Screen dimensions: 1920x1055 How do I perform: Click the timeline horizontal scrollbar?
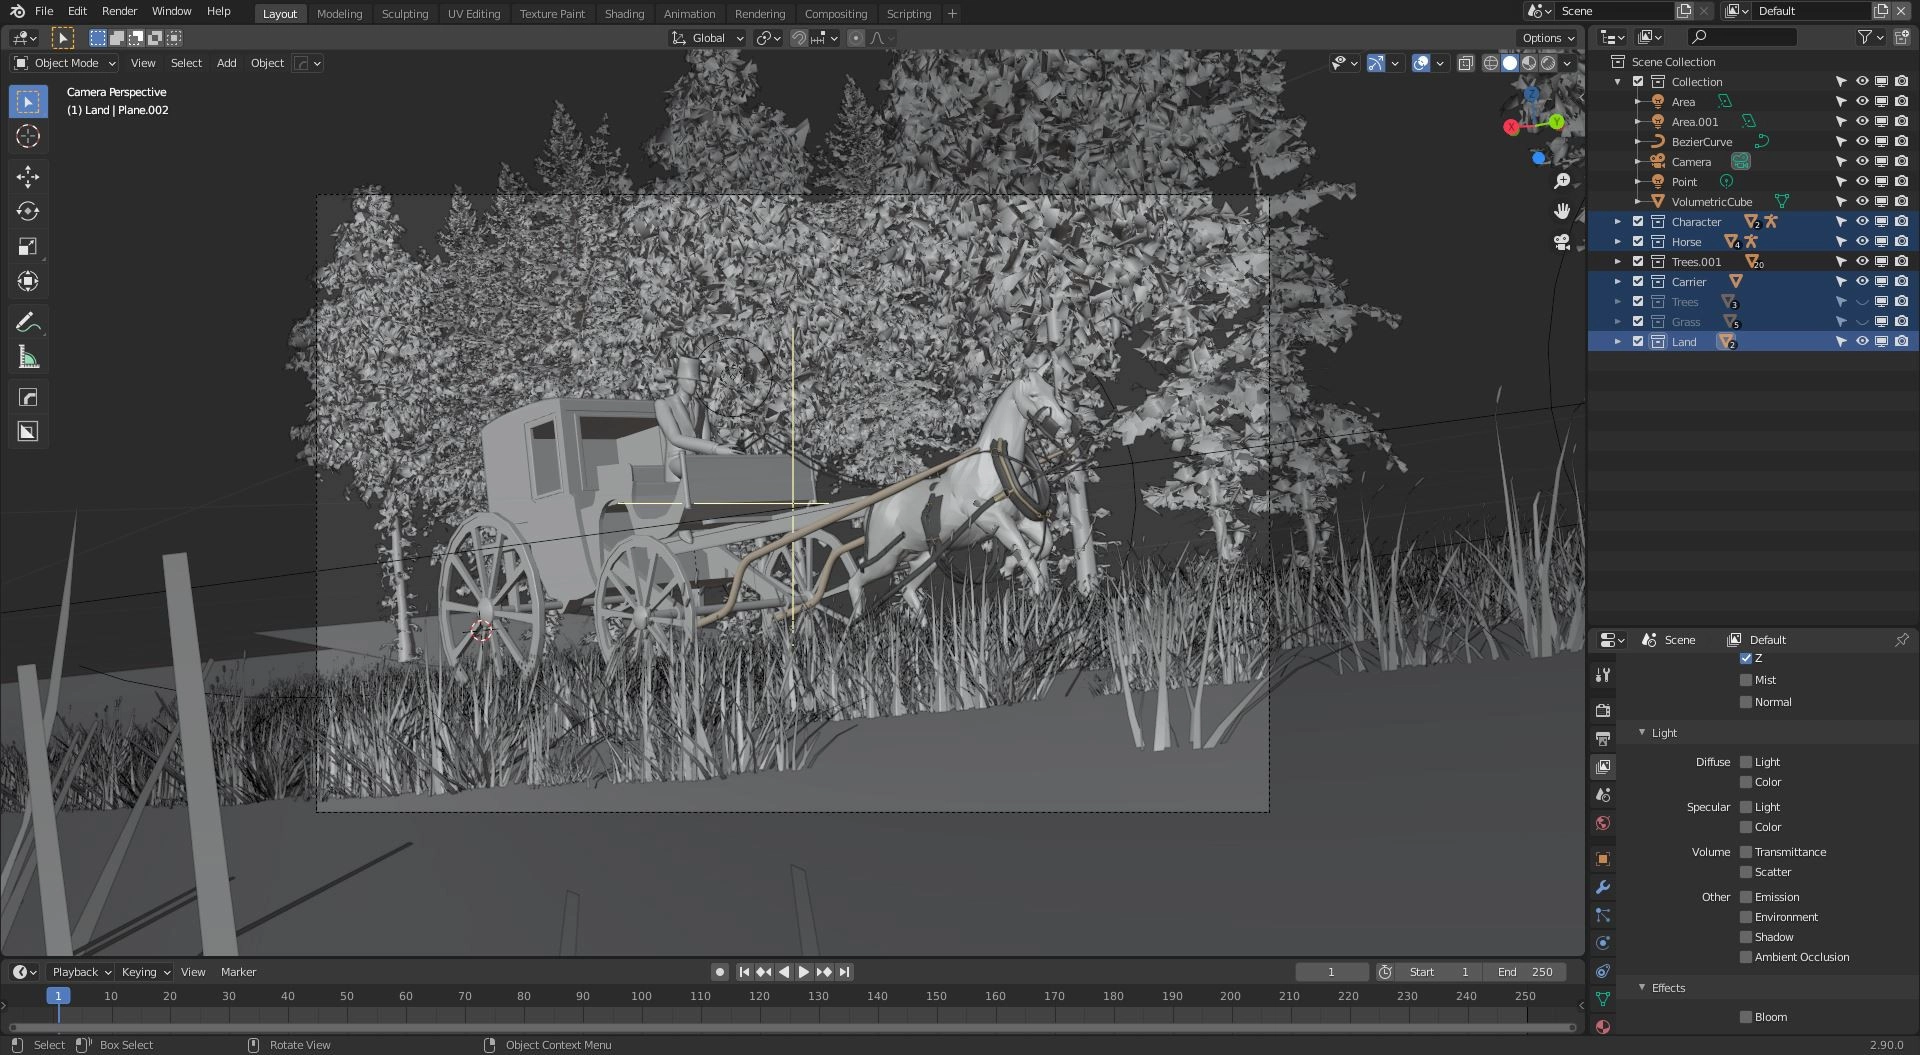(790, 1027)
